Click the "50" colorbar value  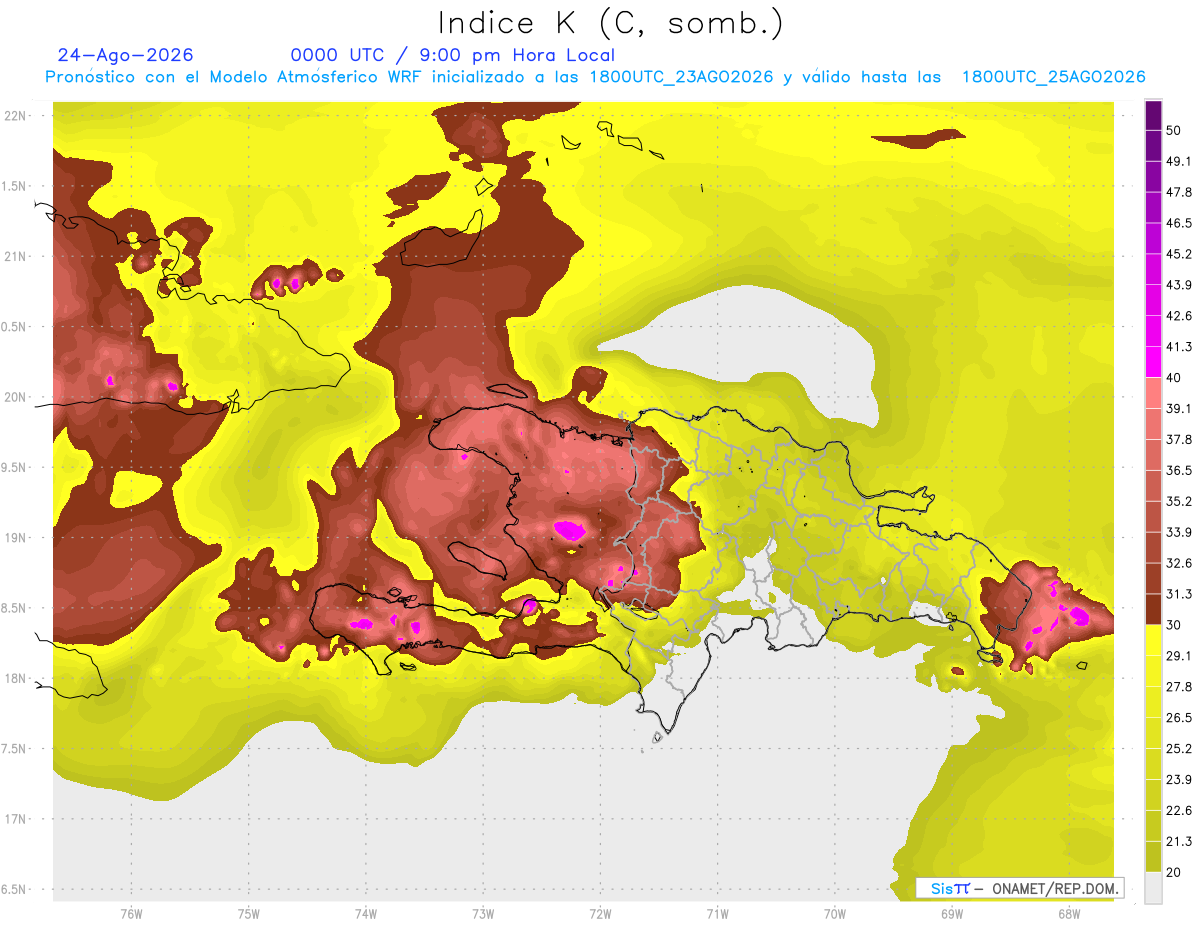point(1174,131)
